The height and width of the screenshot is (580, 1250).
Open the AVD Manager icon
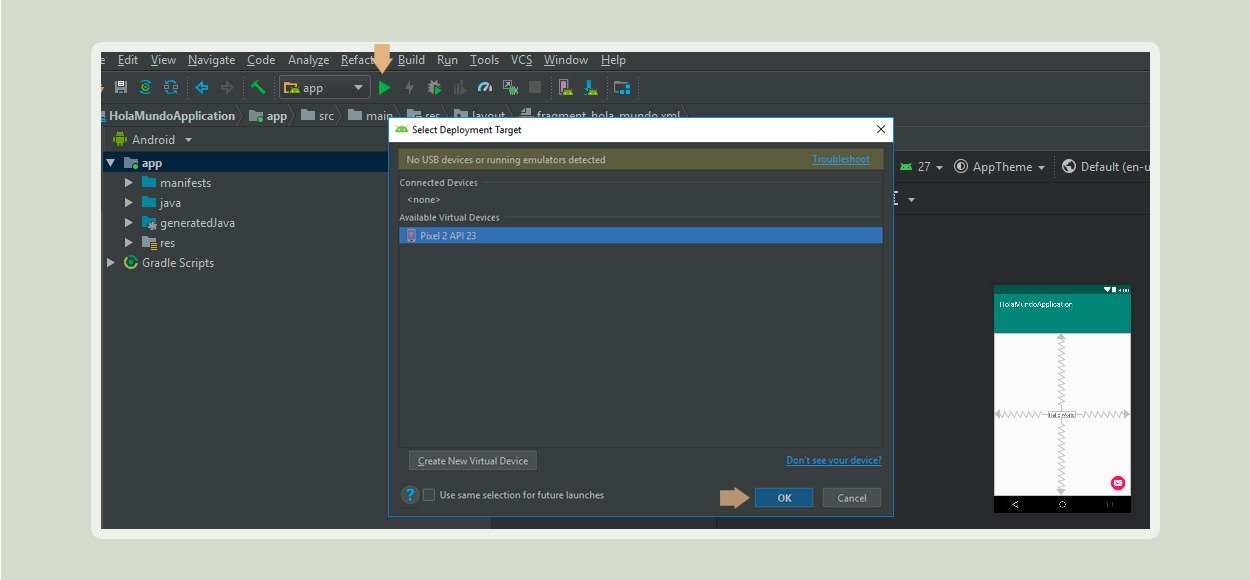(566, 88)
